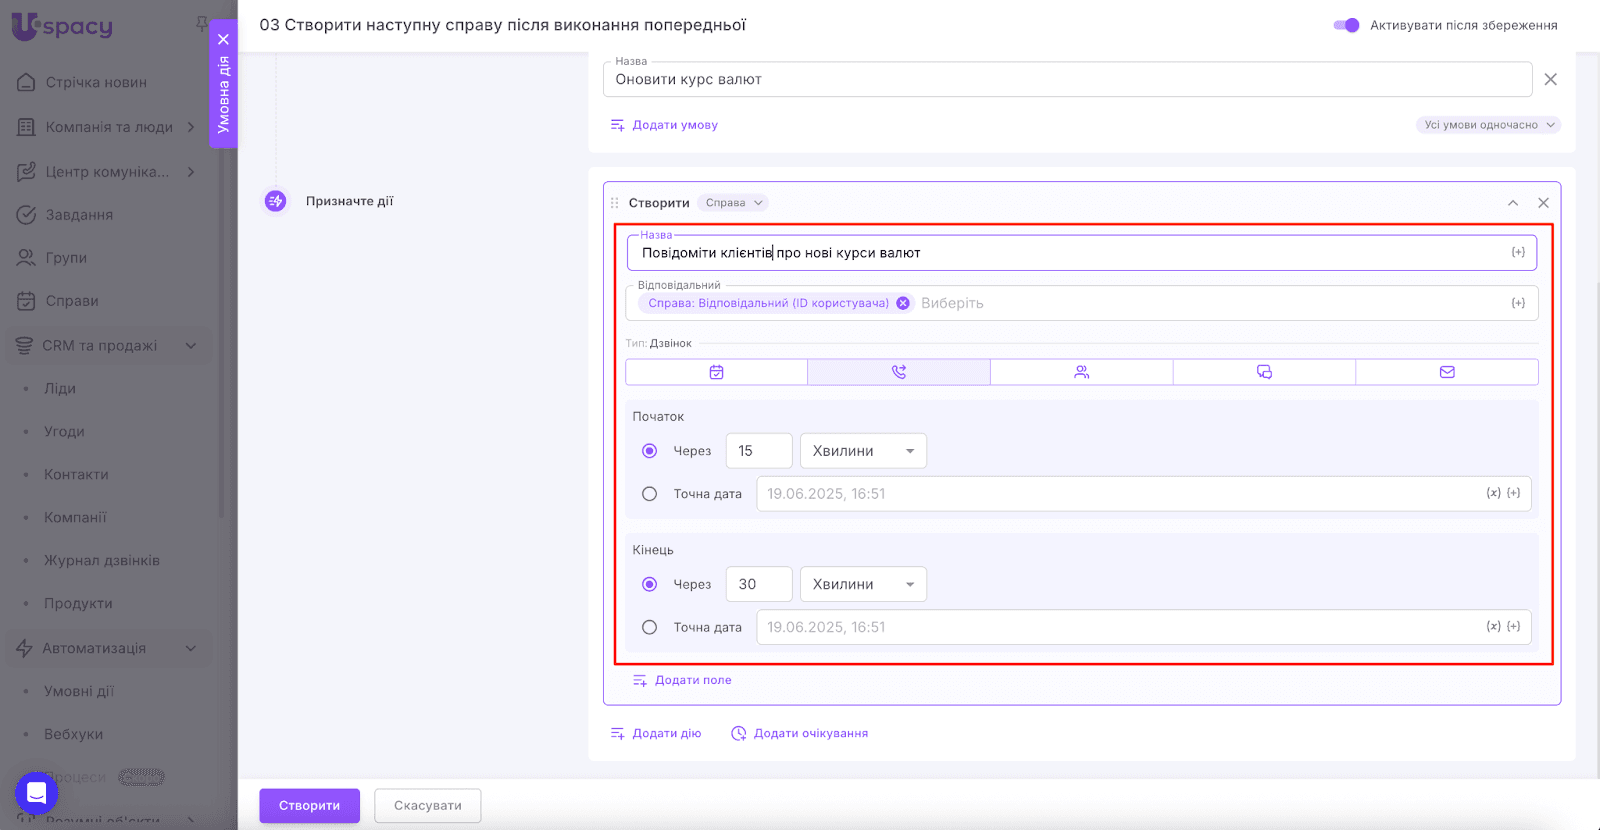Select Через radio under Кінець
The image size is (1600, 830).
pos(650,584)
